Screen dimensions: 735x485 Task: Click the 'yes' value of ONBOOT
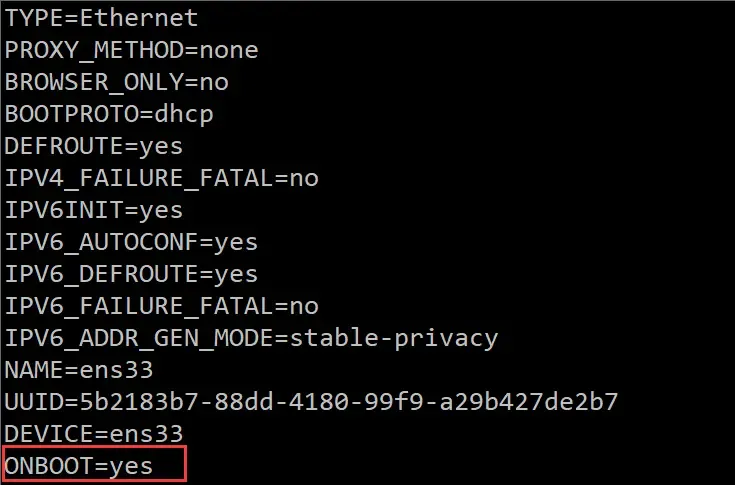point(131,466)
